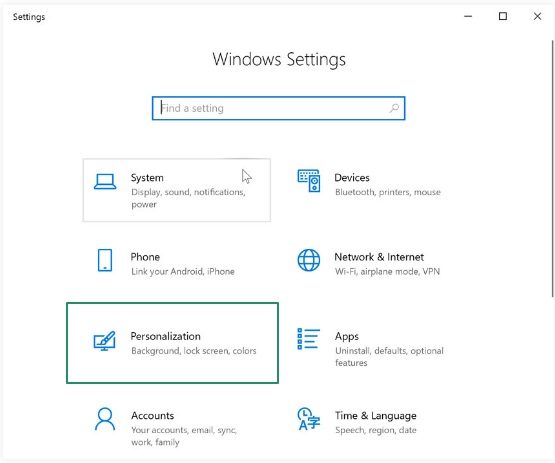
Task: Open the Network & Internet globe icon
Action: click(x=309, y=260)
